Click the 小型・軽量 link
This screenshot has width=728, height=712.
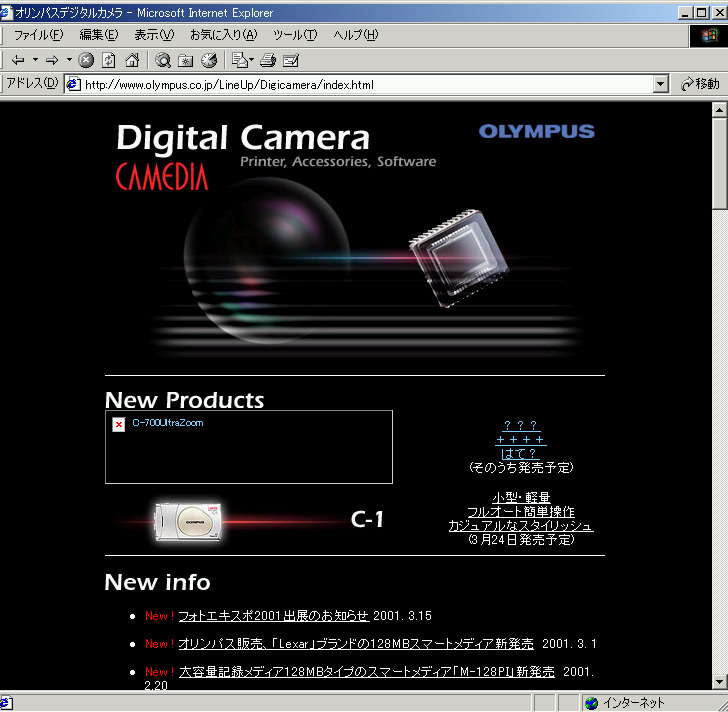tap(521, 498)
